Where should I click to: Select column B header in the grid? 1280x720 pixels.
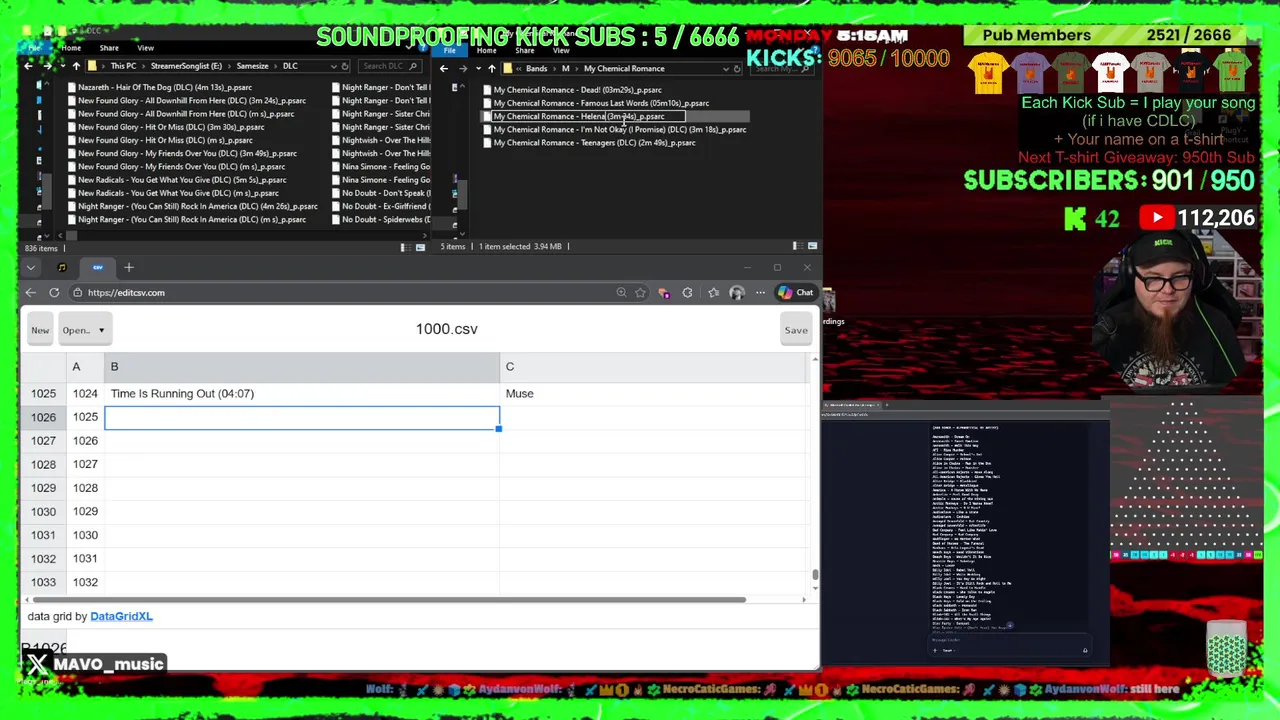click(302, 367)
